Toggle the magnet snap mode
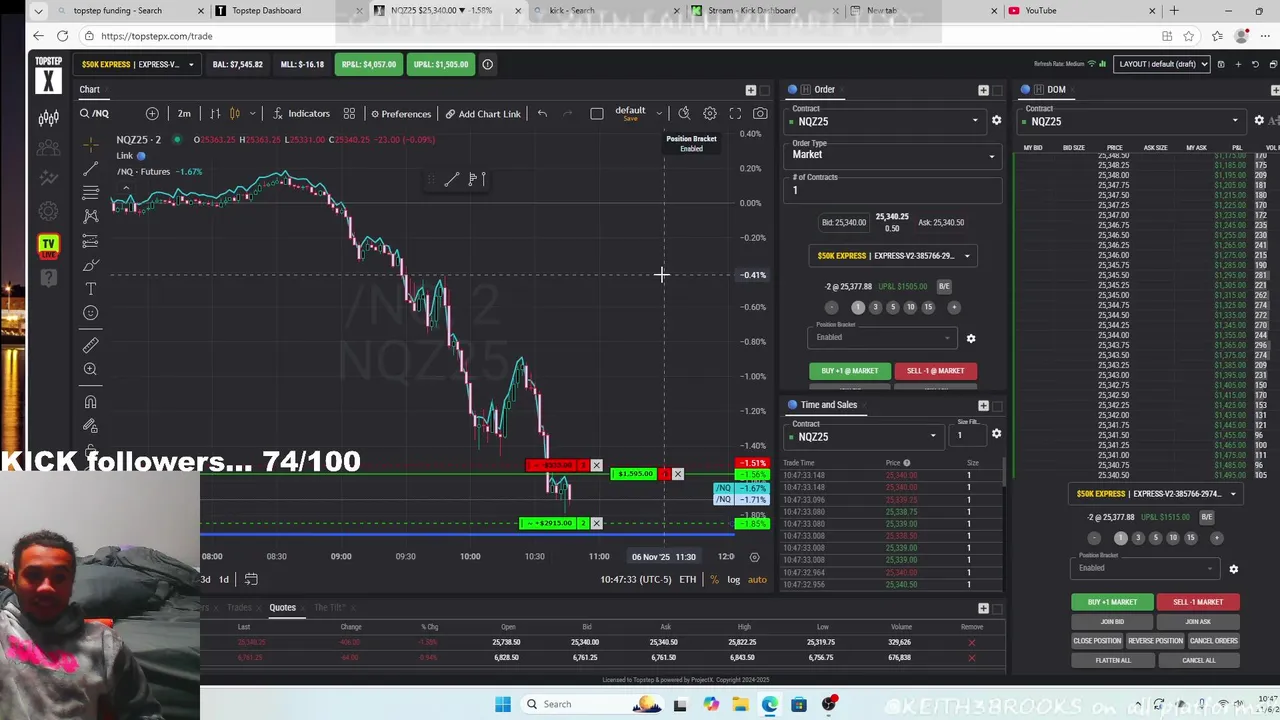1280x720 pixels. point(91,402)
